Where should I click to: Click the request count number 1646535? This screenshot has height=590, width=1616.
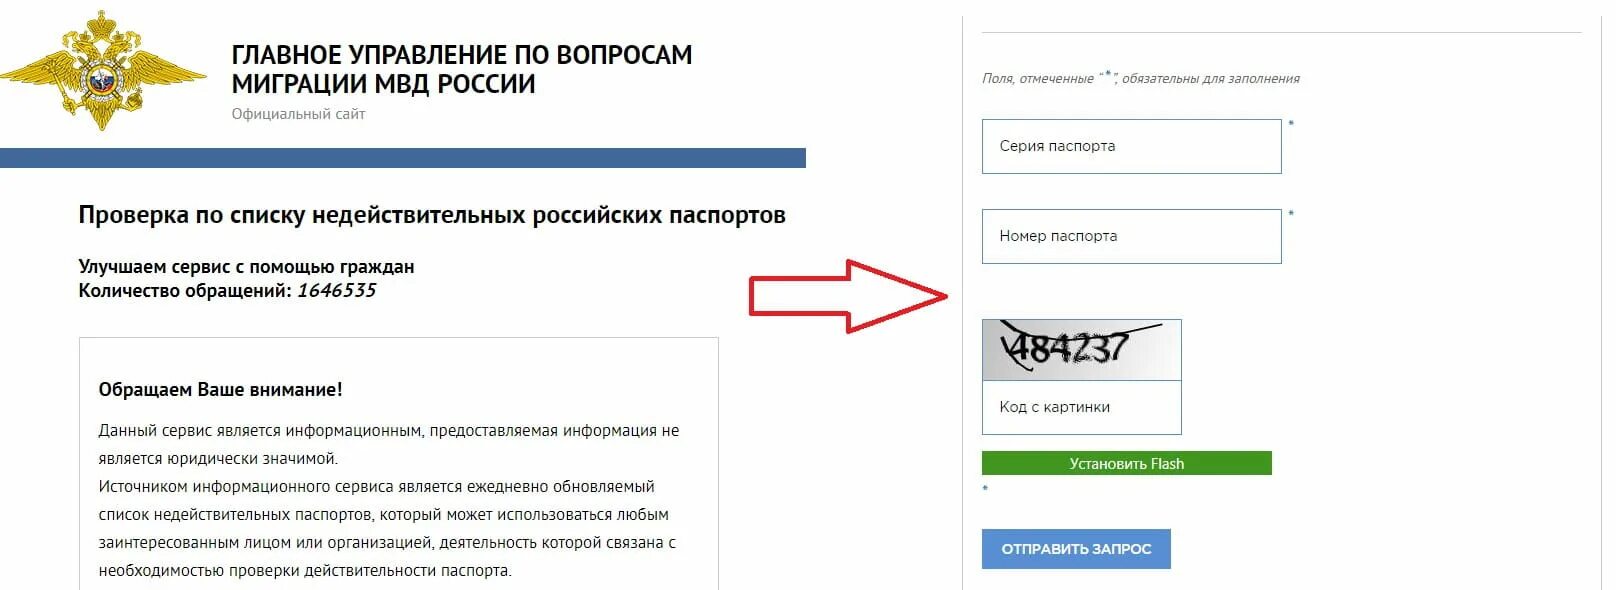pyautogui.click(x=337, y=291)
